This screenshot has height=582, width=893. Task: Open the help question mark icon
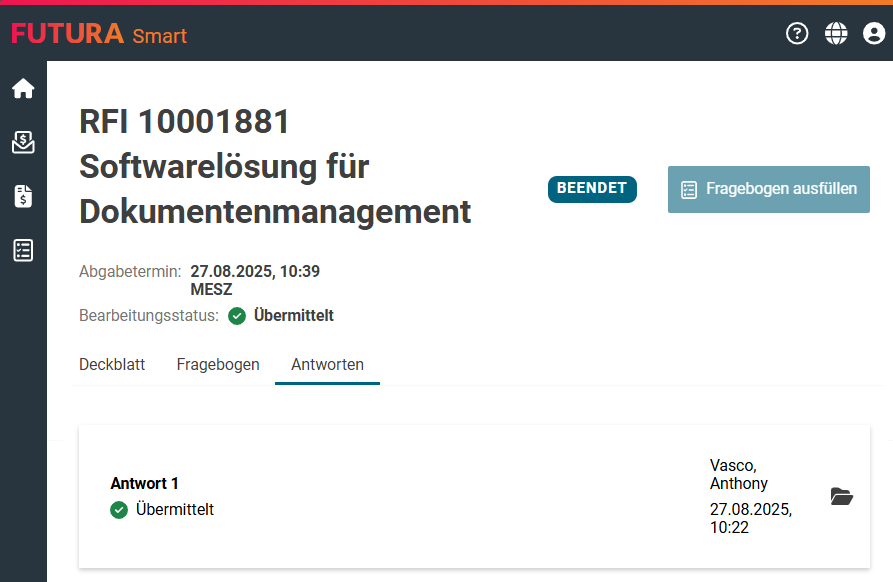[797, 34]
